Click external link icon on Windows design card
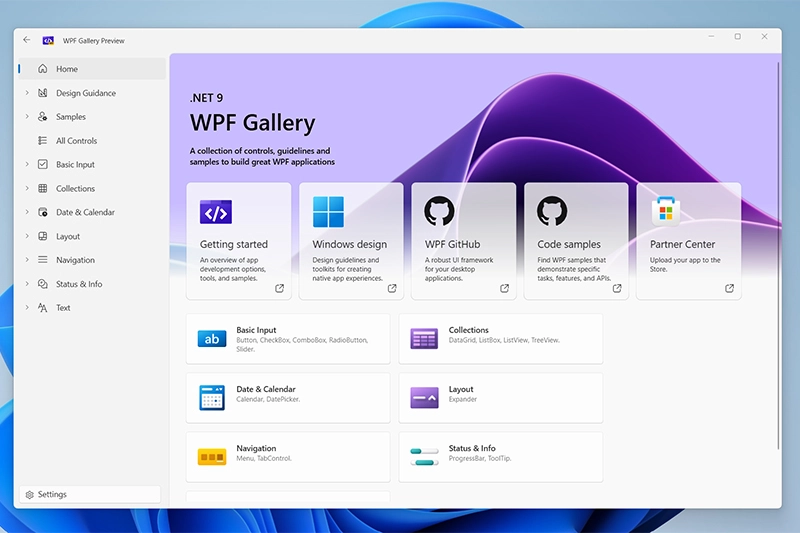Viewport: 800px width, 533px height. tap(392, 288)
